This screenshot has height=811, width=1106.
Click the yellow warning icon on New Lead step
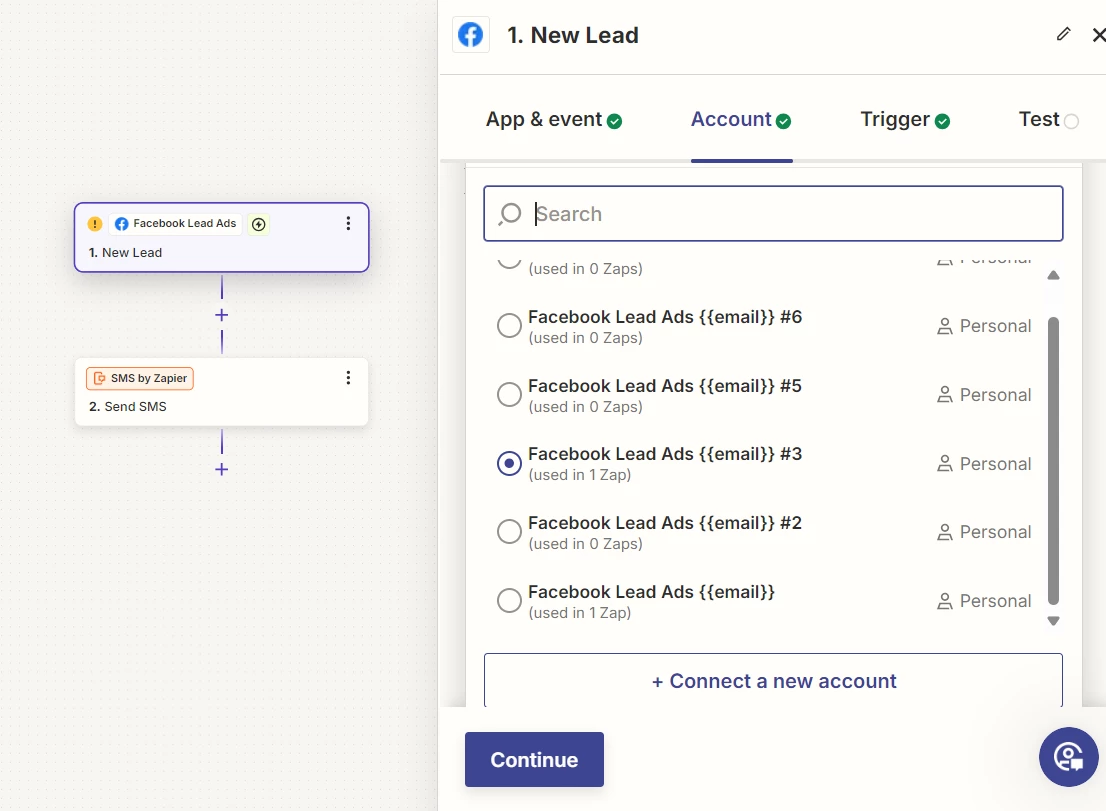[95, 224]
